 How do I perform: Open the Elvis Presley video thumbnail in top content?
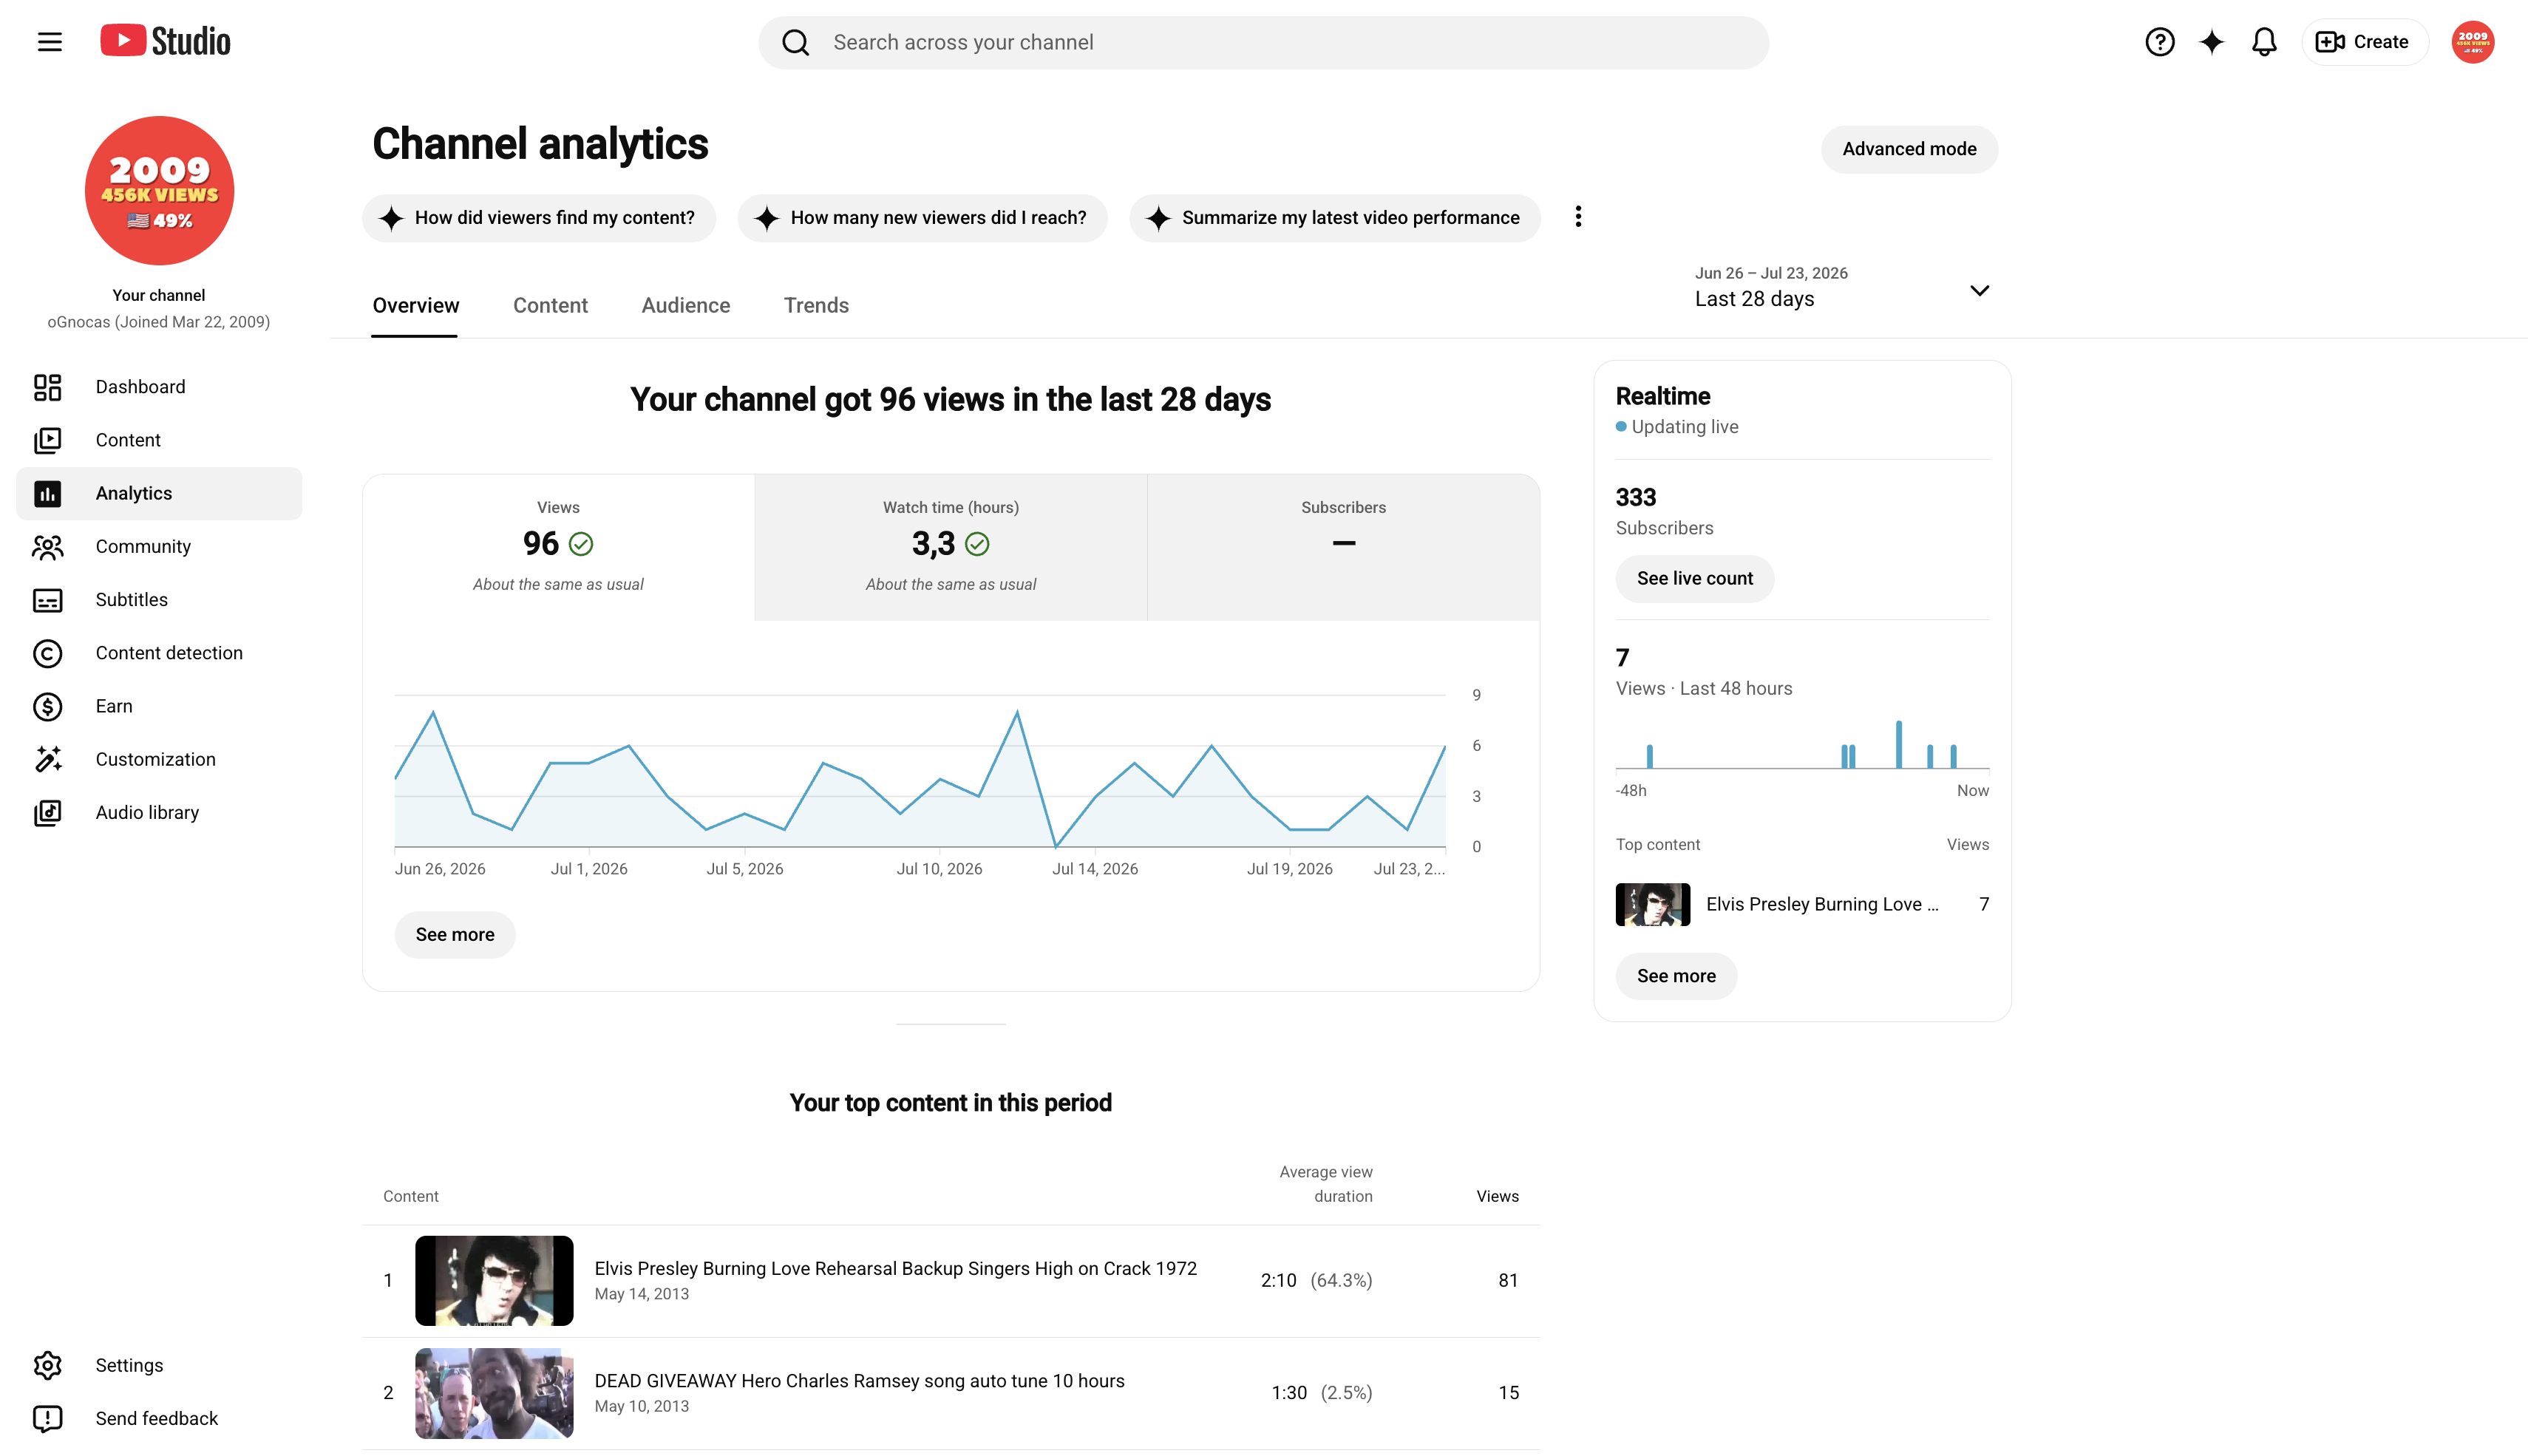point(494,1280)
